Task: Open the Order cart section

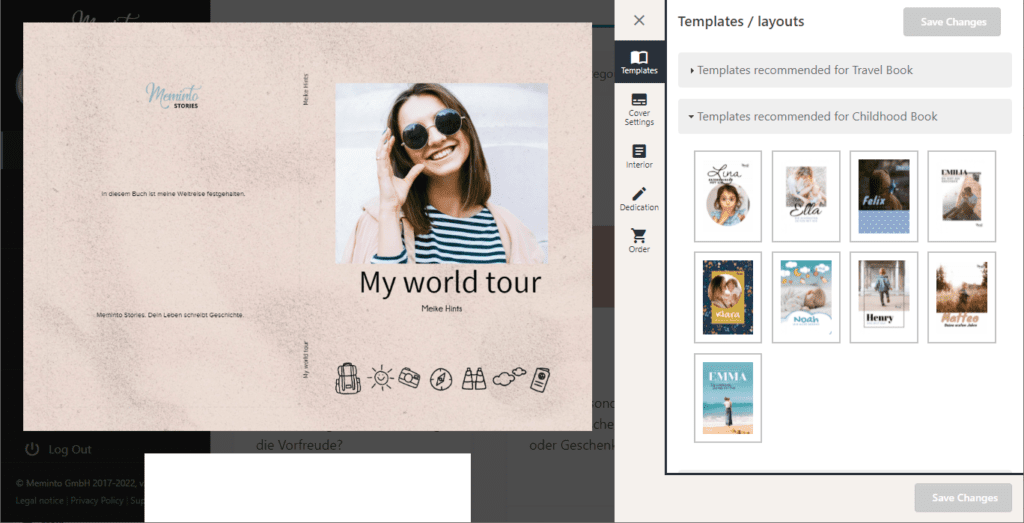Action: point(639,241)
